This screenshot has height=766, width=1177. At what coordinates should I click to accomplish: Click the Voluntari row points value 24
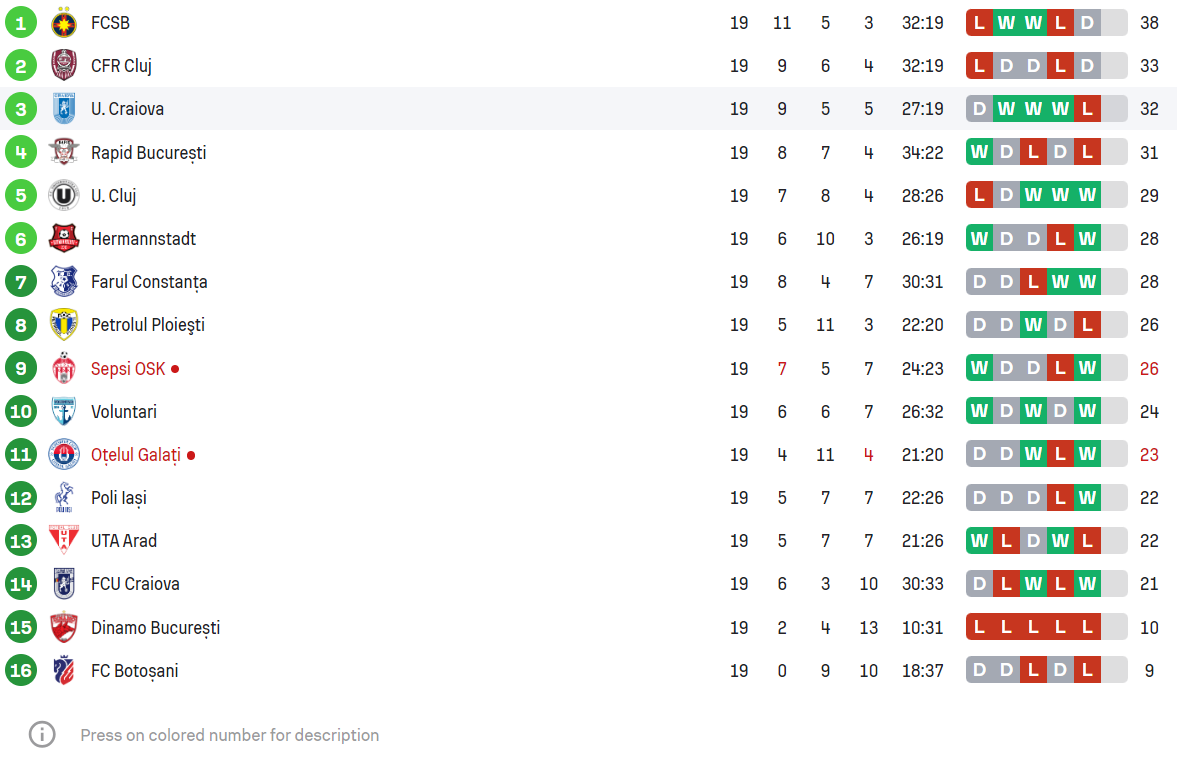[x=1149, y=412]
